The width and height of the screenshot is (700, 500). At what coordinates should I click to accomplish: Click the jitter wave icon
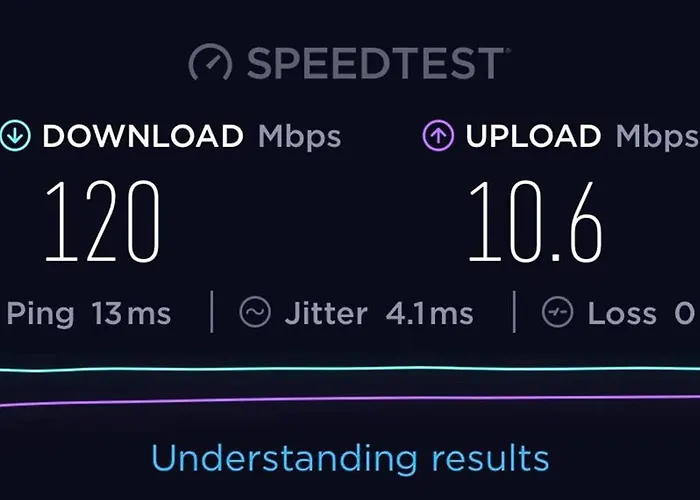(x=255, y=312)
